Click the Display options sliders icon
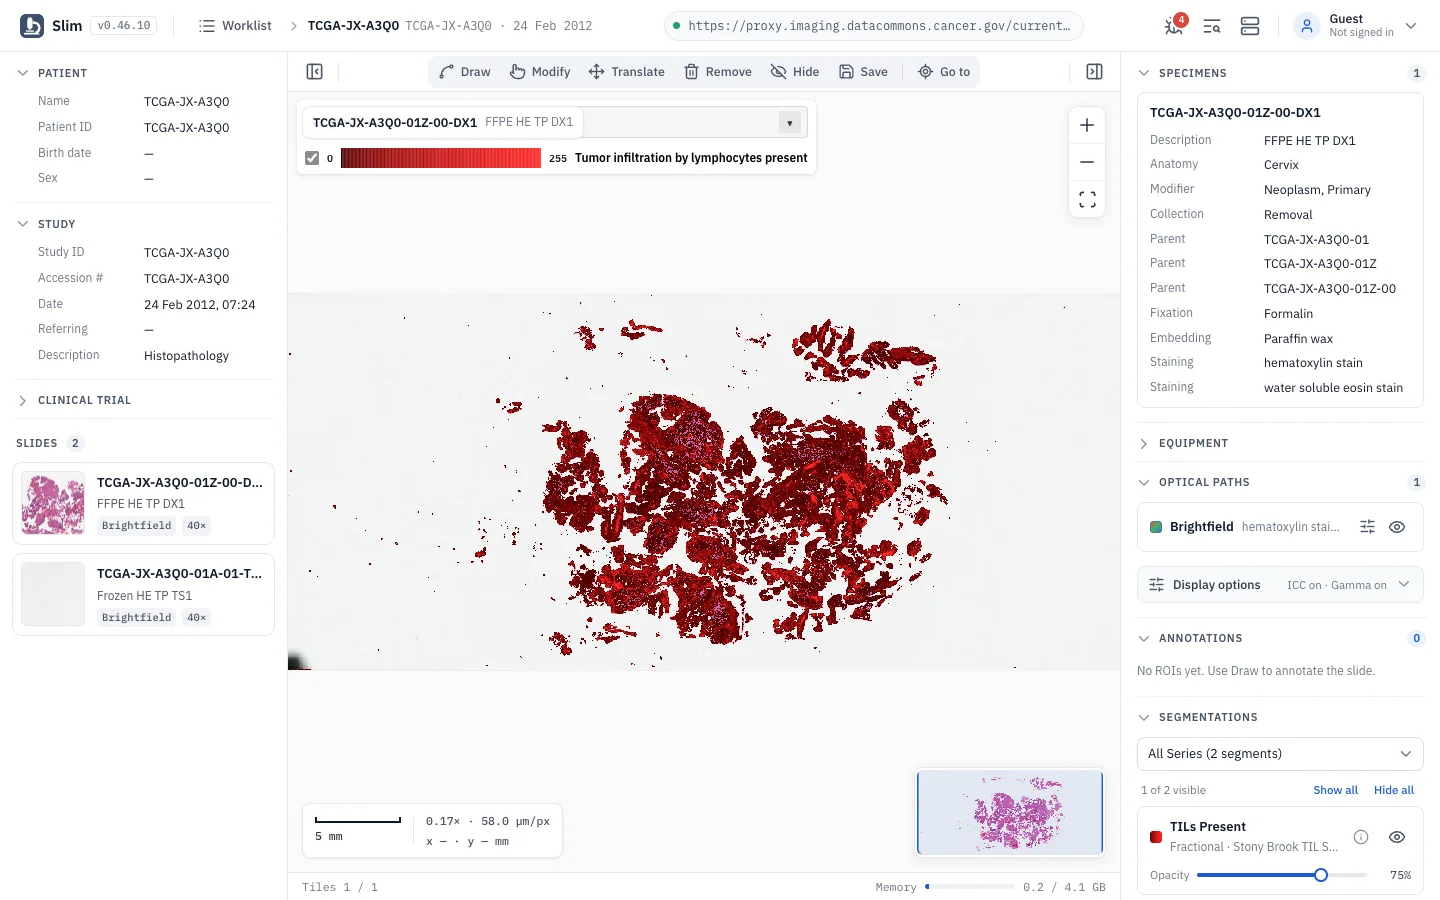 point(1156,585)
